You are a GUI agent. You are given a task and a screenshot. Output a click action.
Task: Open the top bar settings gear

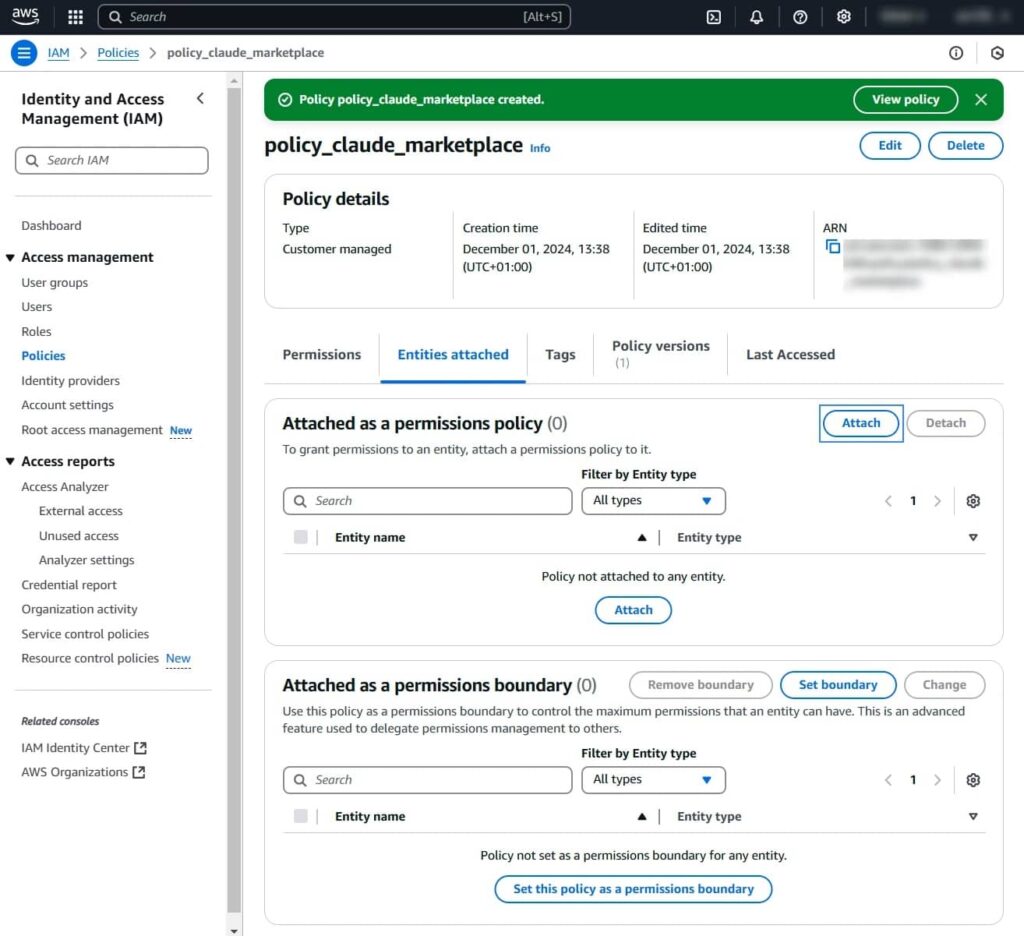point(844,17)
